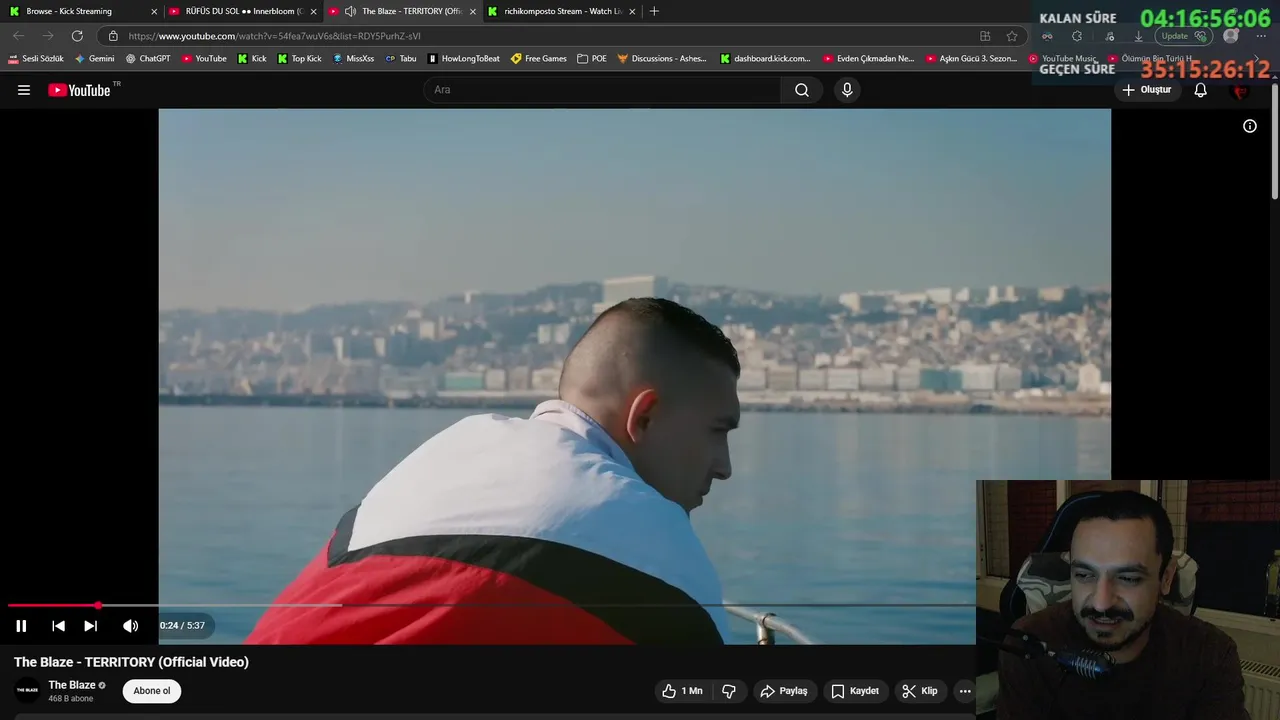Click the youtube.com address bar URL
This screenshot has height=720, width=1280.
click(x=274, y=36)
